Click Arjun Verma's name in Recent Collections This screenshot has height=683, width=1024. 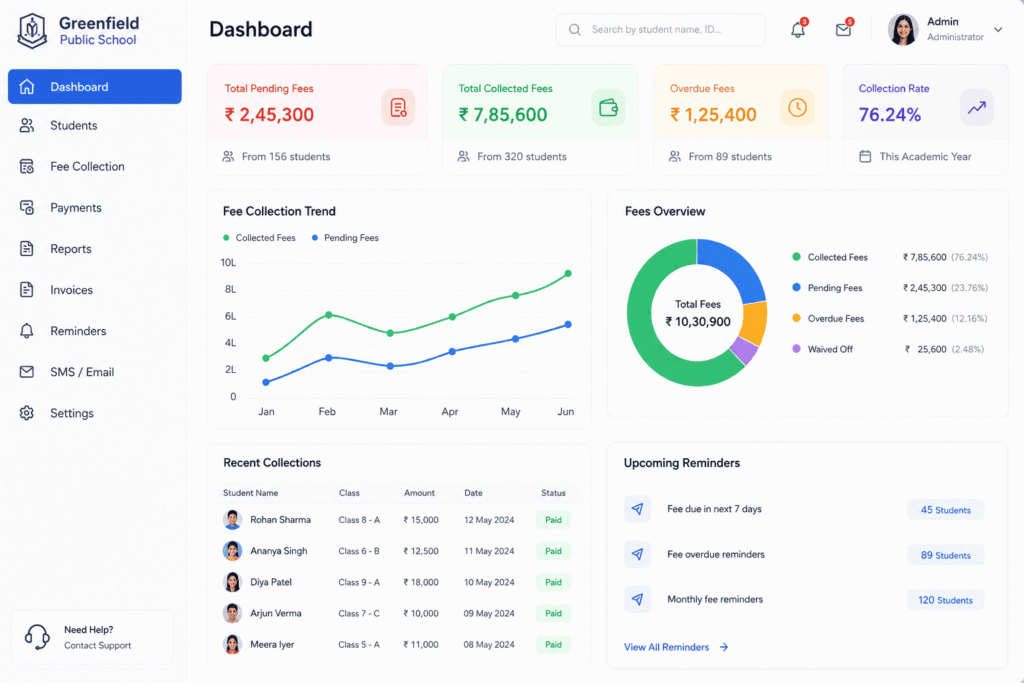point(276,613)
